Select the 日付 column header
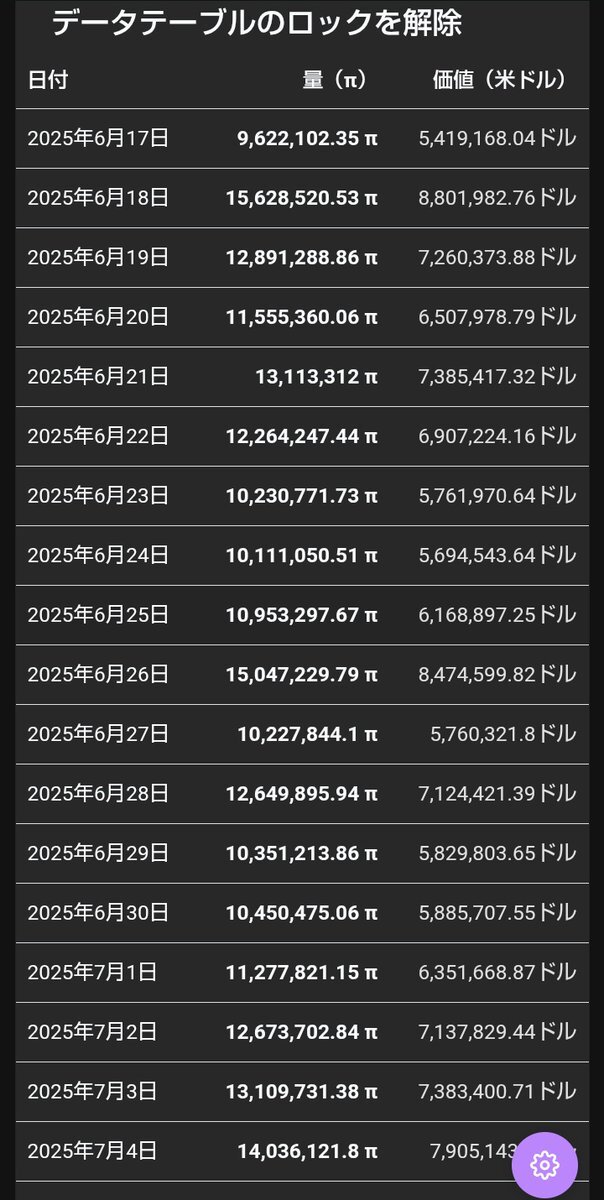The image size is (604, 1200). point(48,80)
